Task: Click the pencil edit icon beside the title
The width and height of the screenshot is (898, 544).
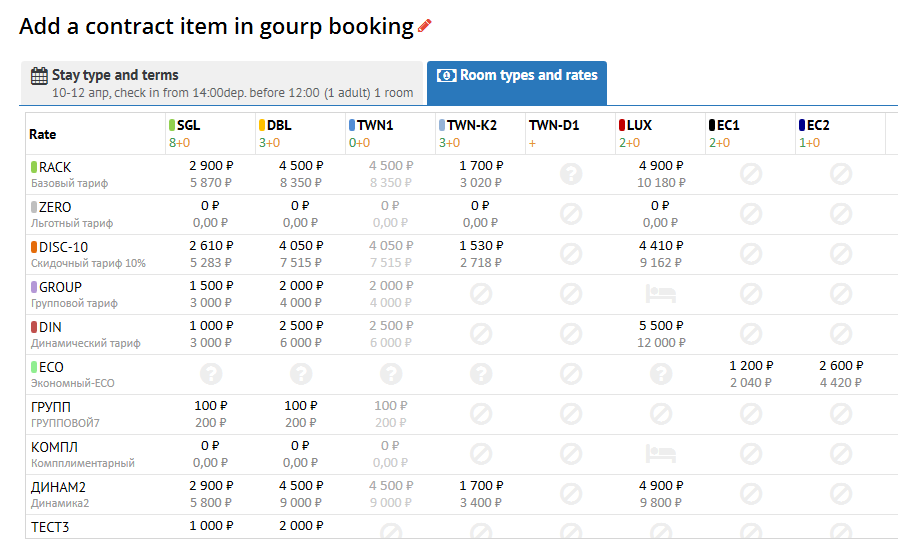Action: 425,26
